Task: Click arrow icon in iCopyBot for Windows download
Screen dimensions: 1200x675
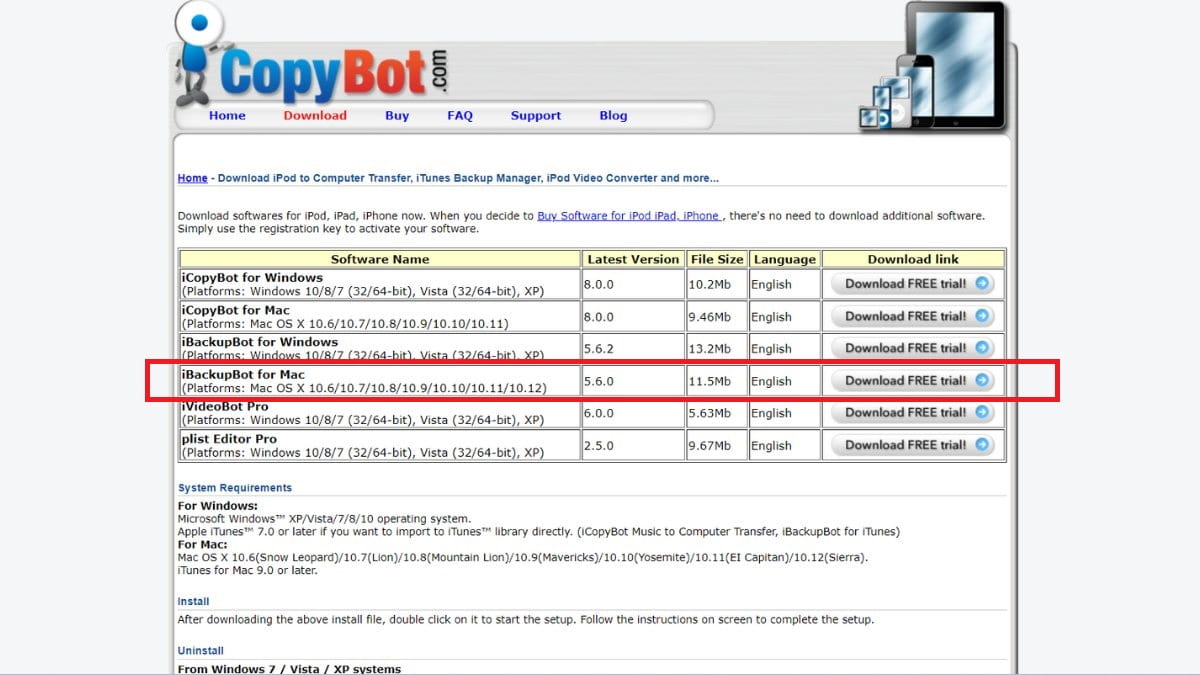Action: 982,284
